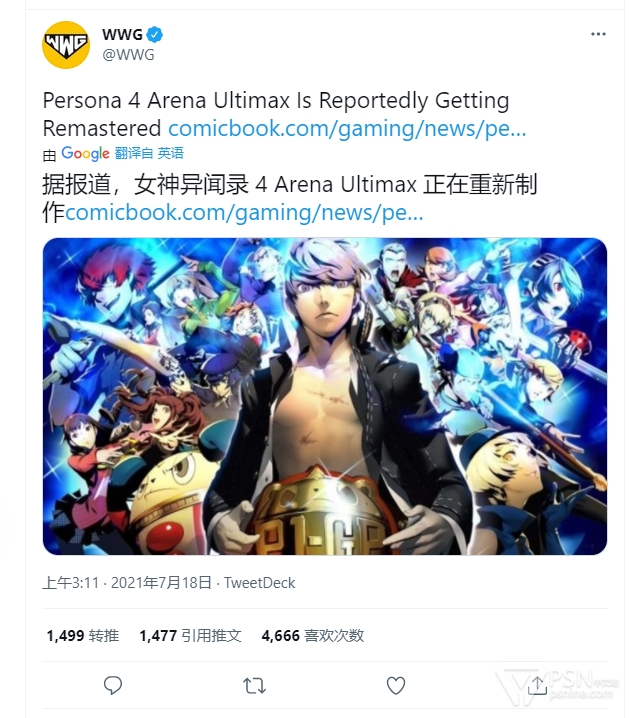
Task: Click the Google translation logo
Action: [x=85, y=153]
